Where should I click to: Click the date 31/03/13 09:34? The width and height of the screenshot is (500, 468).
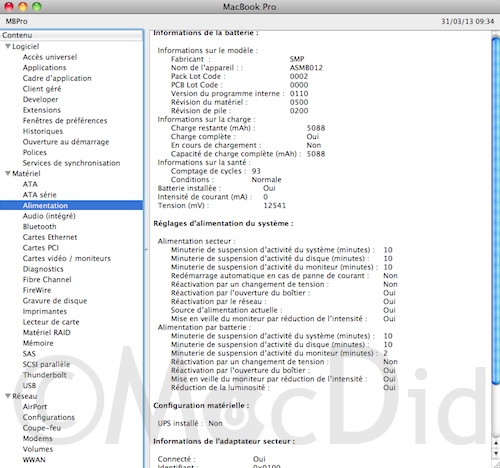click(x=468, y=21)
